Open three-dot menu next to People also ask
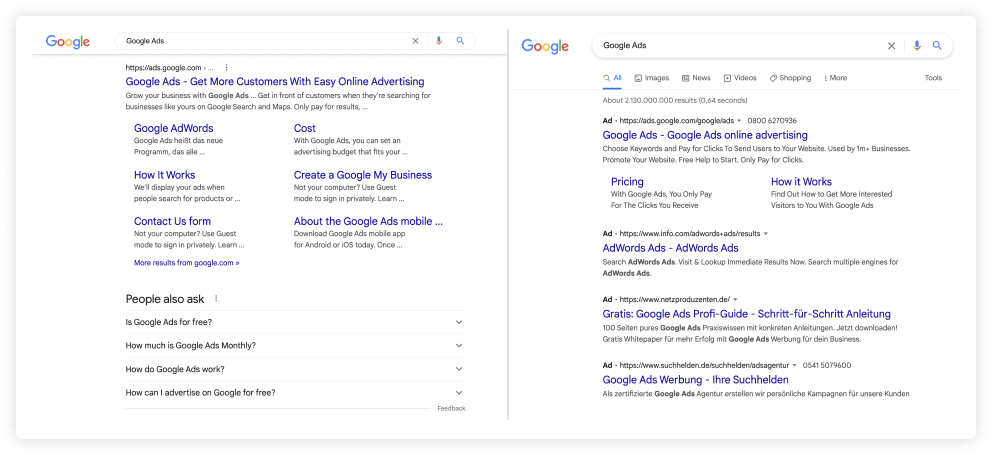The height and width of the screenshot is (455, 992). 216,299
